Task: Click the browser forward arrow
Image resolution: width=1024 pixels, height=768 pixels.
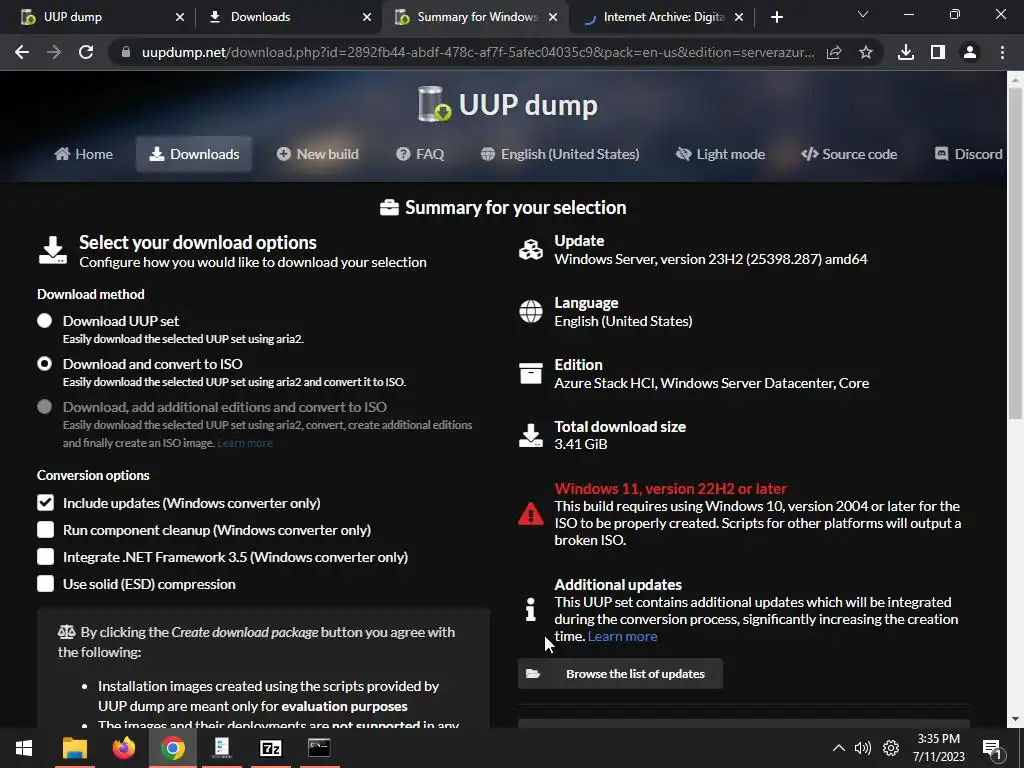Action: (54, 52)
